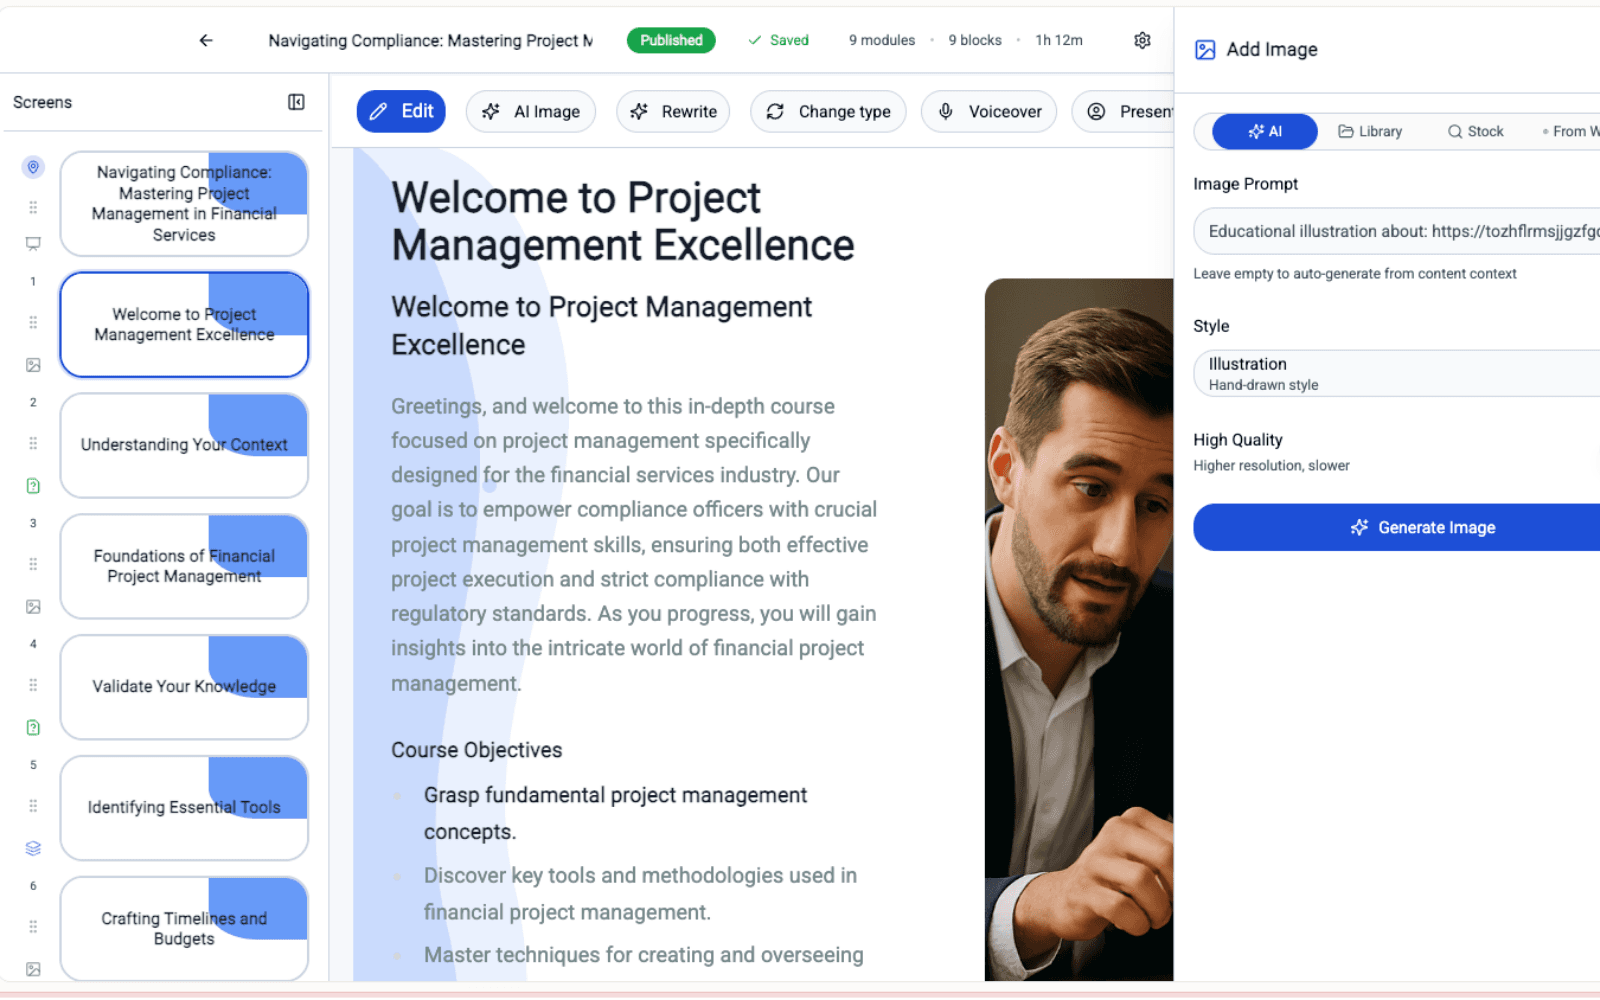Screen dimensions: 1600x1000
Task: Select the Crafting Timelines and Budgets thumbnail
Action: pos(184,929)
